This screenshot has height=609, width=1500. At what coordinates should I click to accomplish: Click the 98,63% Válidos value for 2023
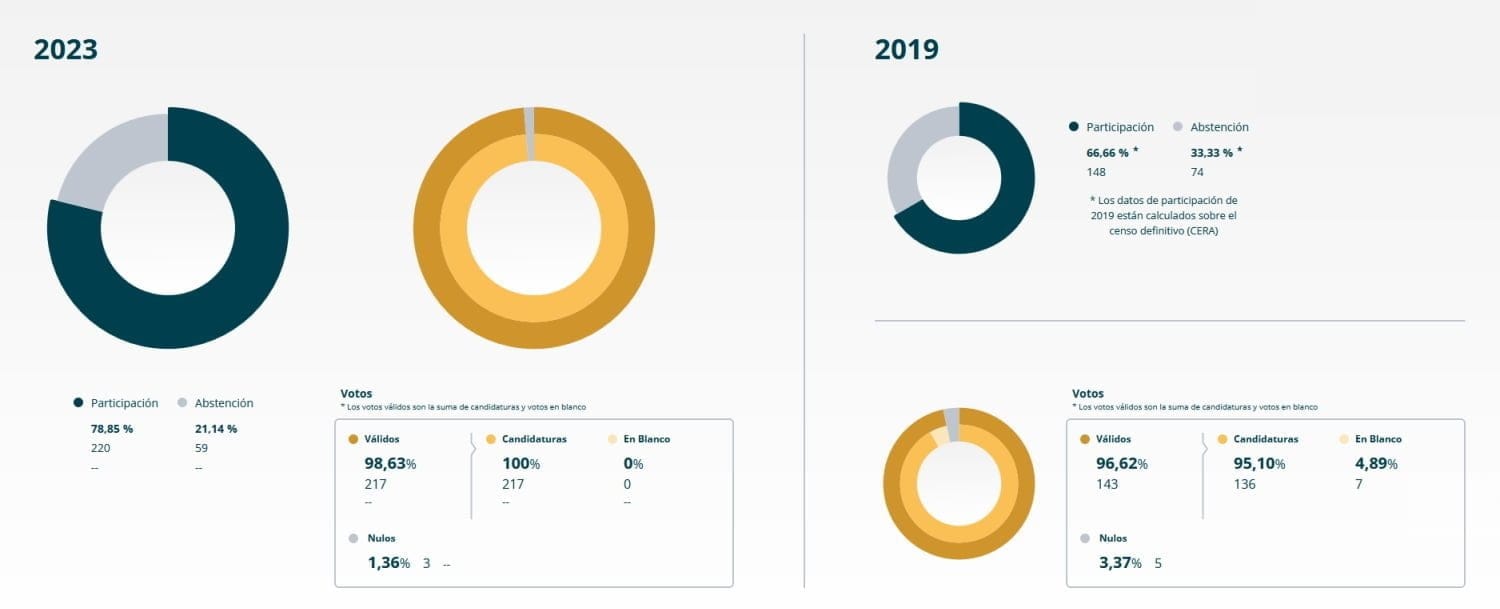point(391,463)
